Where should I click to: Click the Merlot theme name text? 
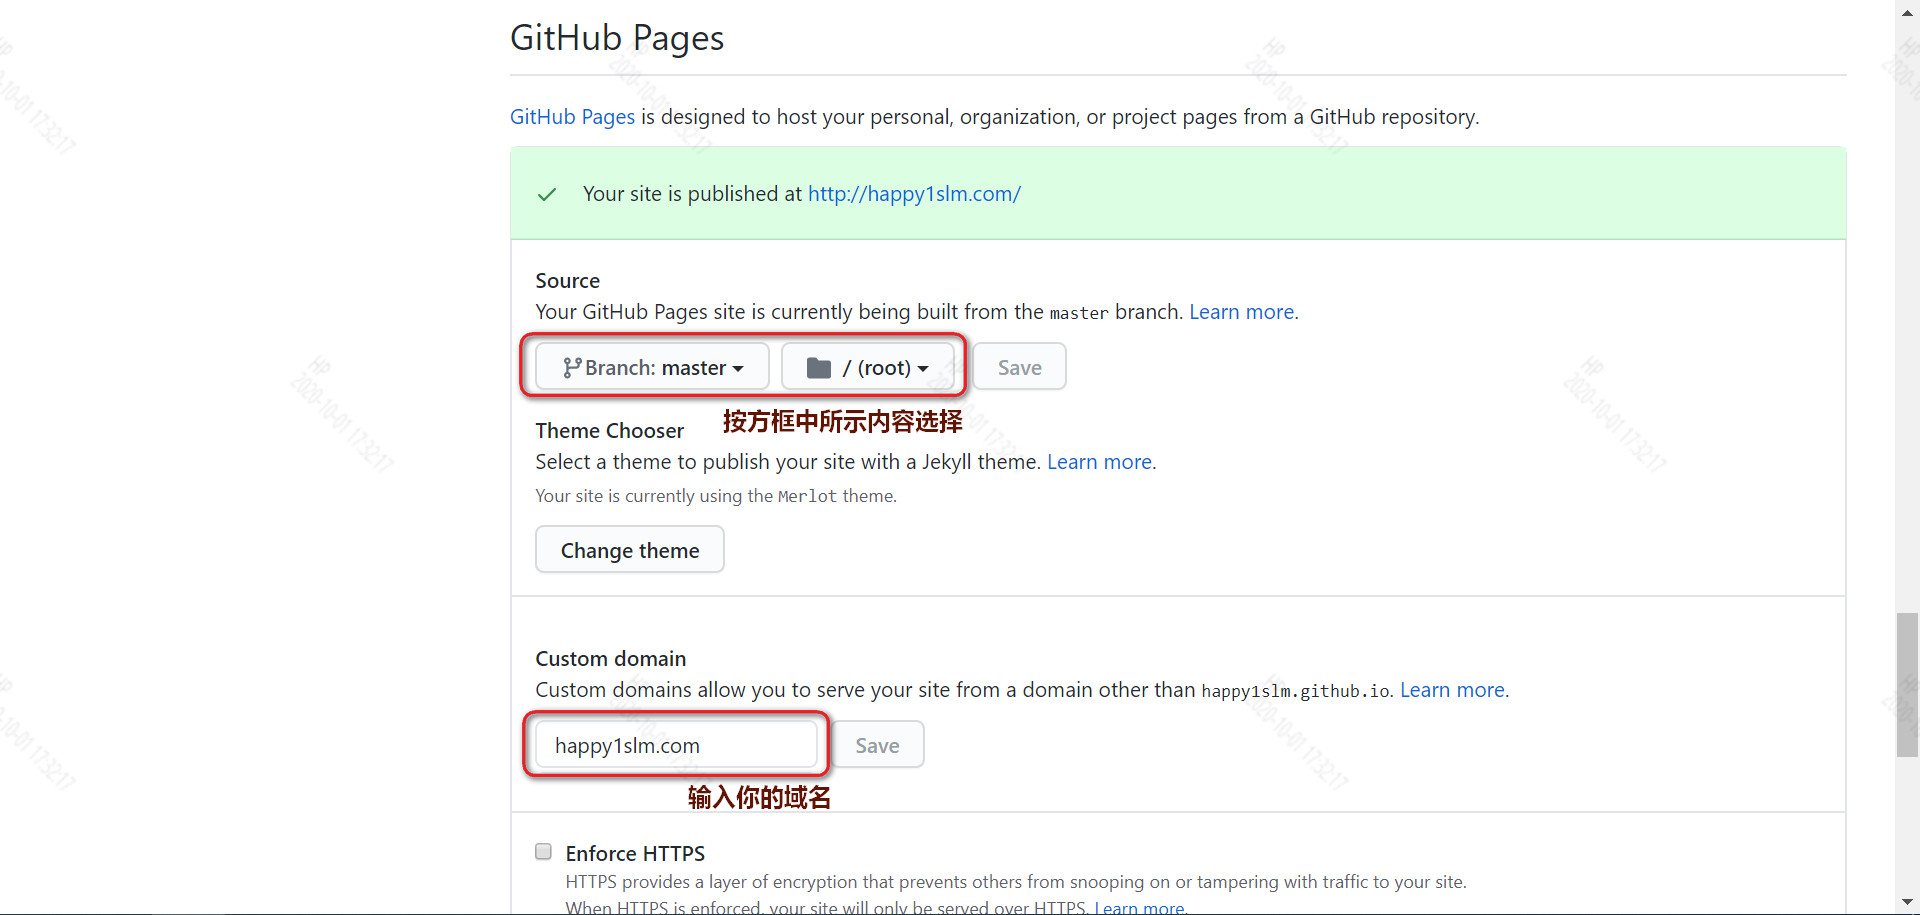click(807, 496)
